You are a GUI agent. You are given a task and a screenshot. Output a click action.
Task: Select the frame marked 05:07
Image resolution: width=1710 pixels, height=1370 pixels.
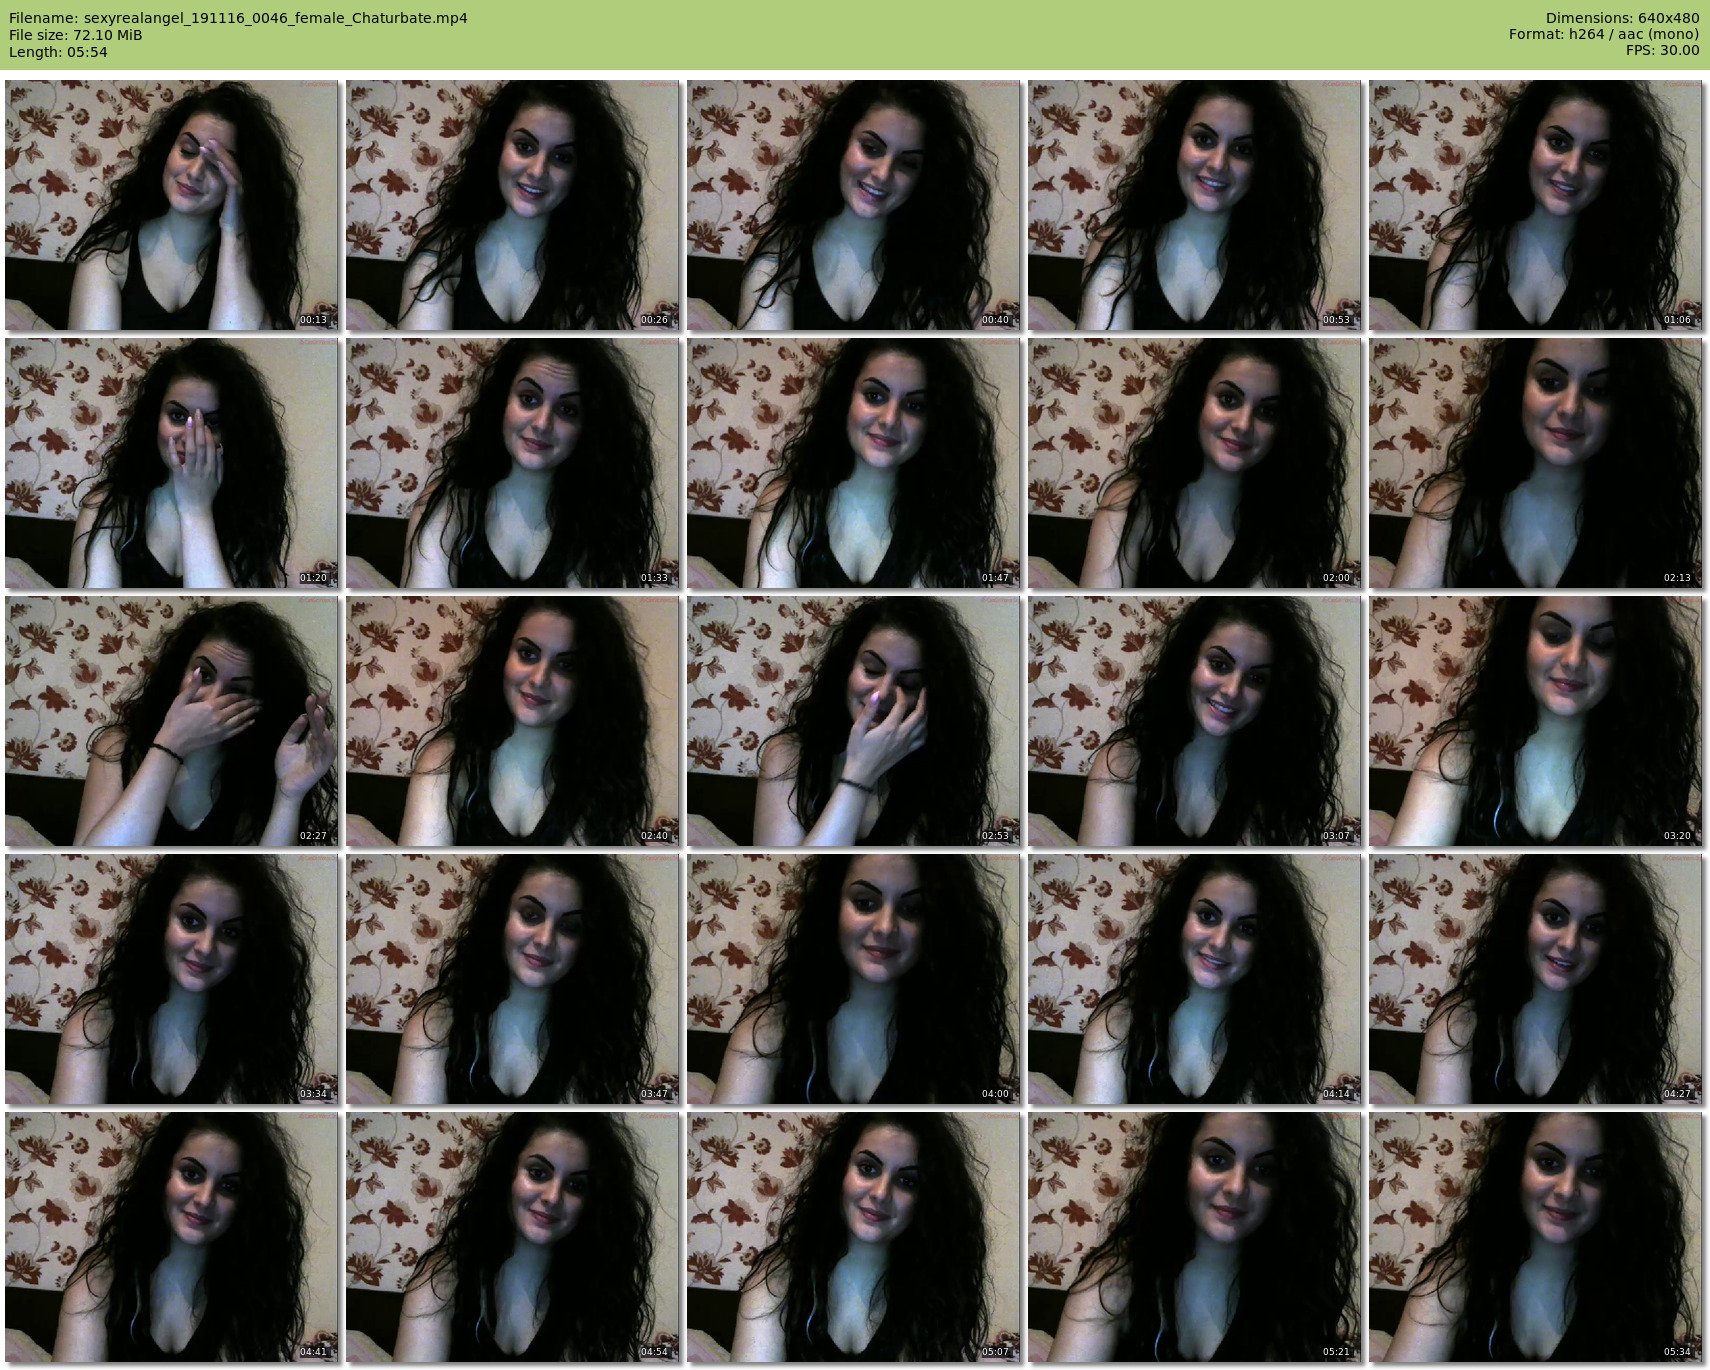point(853,1237)
